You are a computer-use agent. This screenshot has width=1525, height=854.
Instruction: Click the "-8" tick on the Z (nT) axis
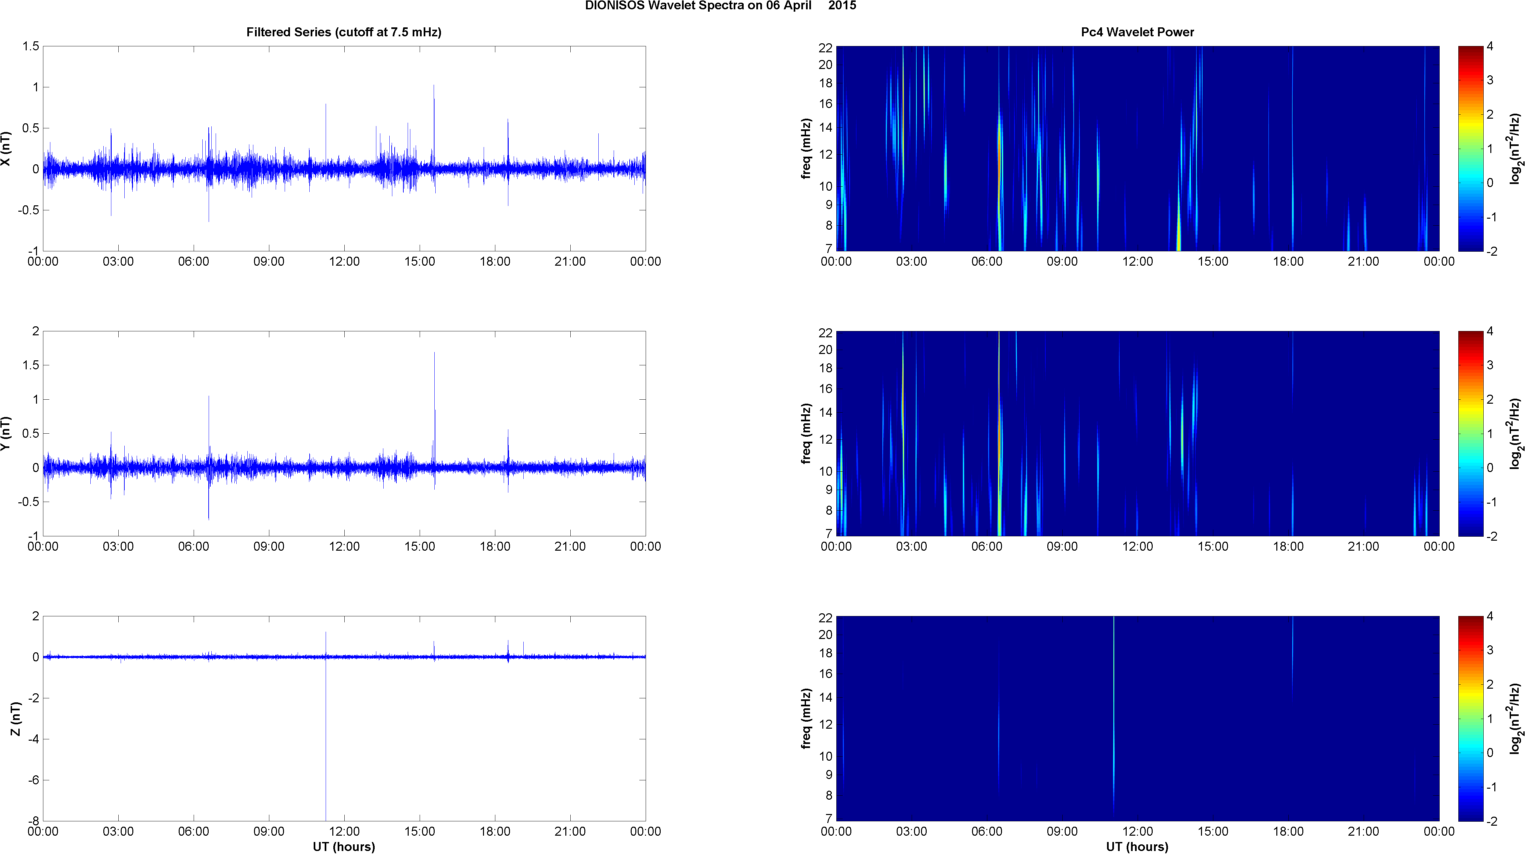[33, 821]
